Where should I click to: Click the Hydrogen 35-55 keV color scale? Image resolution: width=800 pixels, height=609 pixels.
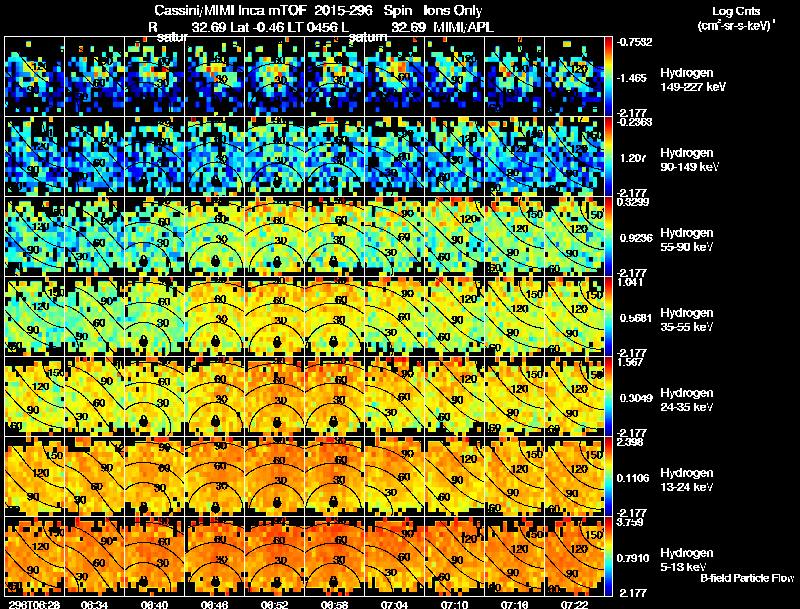(x=608, y=316)
